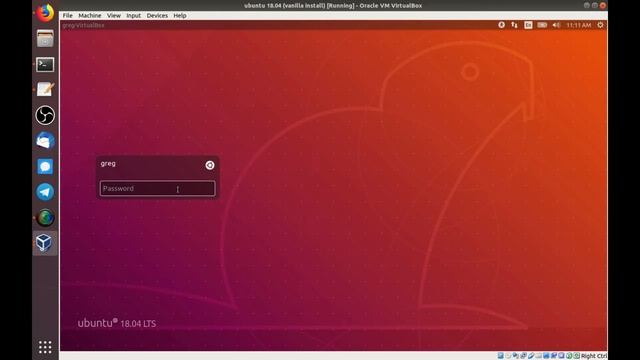Open the accessibility menu in guest panel
640x360 pixels.
coord(501,25)
